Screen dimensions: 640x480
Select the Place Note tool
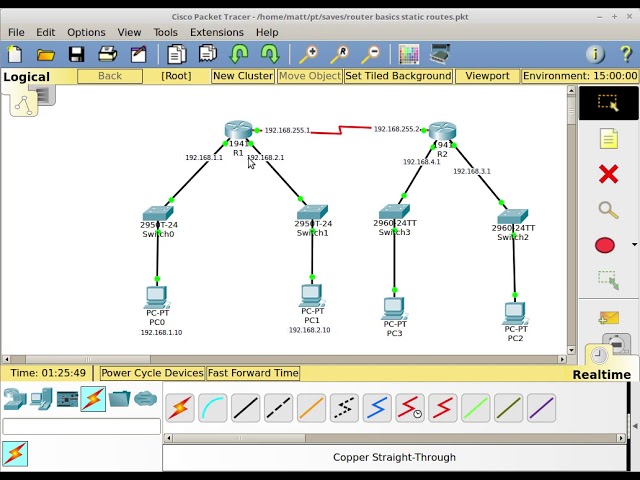(608, 139)
